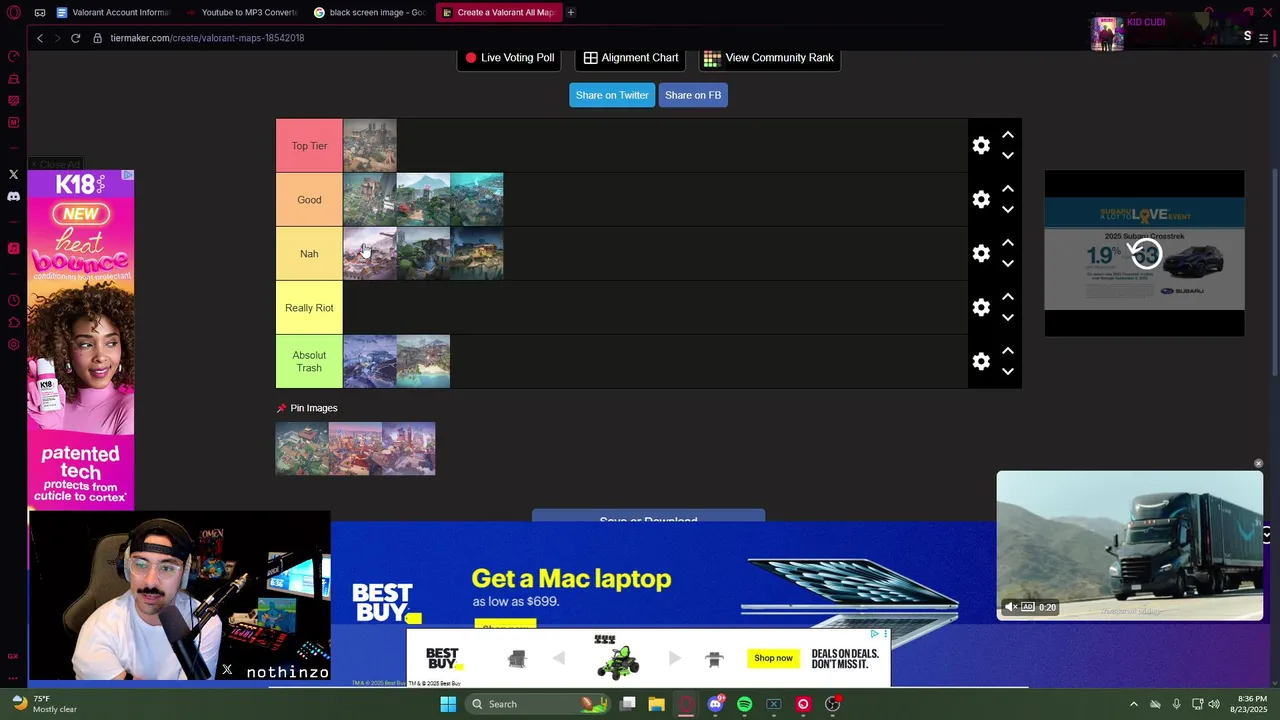1280x720 pixels.
Task: Select the map image in Top Tier
Action: click(x=370, y=146)
